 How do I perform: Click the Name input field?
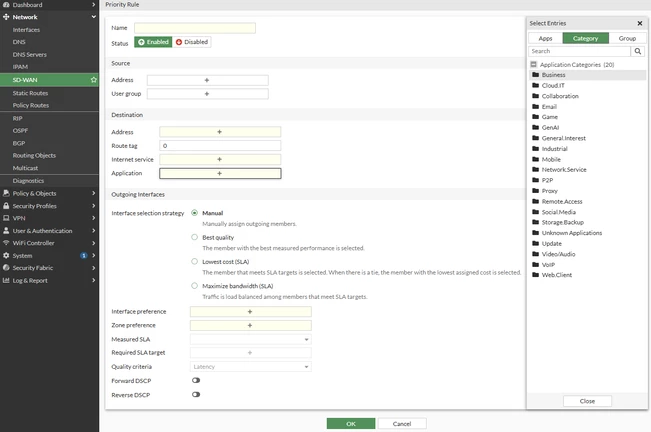(195, 28)
